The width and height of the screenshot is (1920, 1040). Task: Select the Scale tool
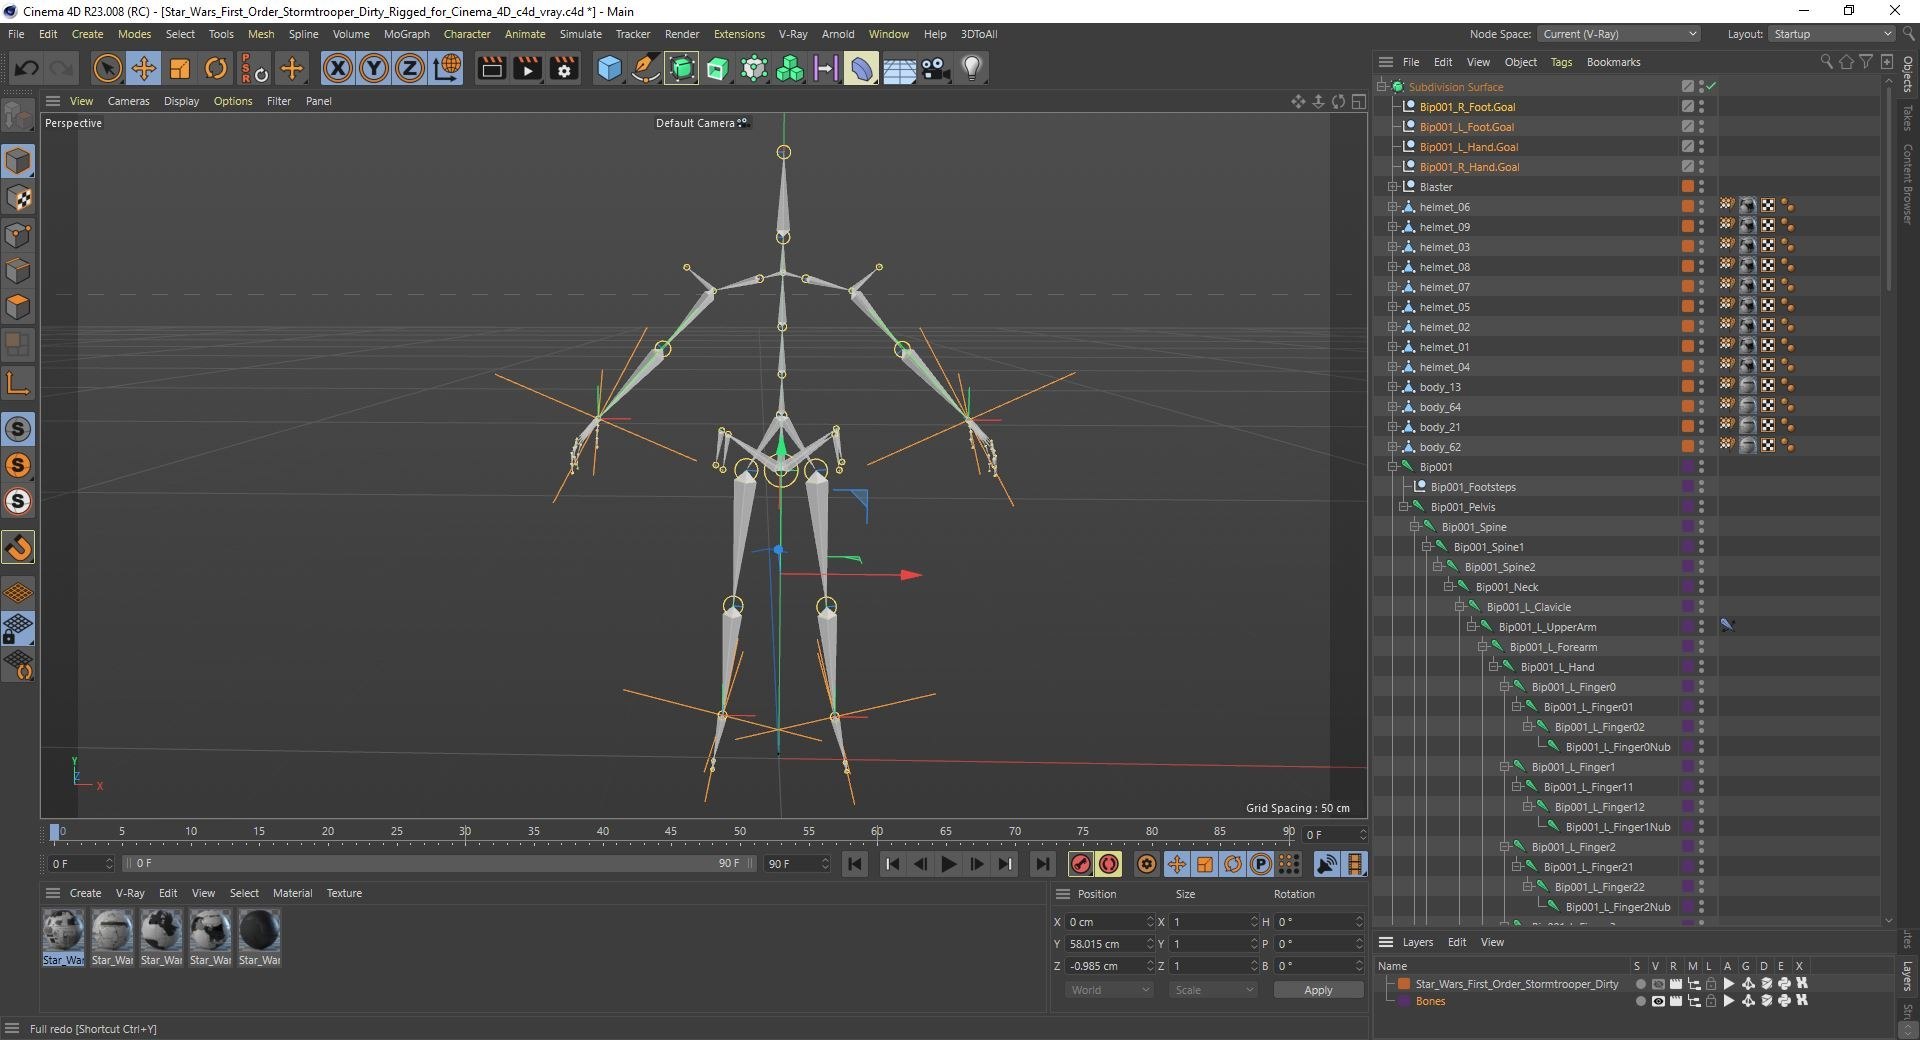click(x=180, y=69)
